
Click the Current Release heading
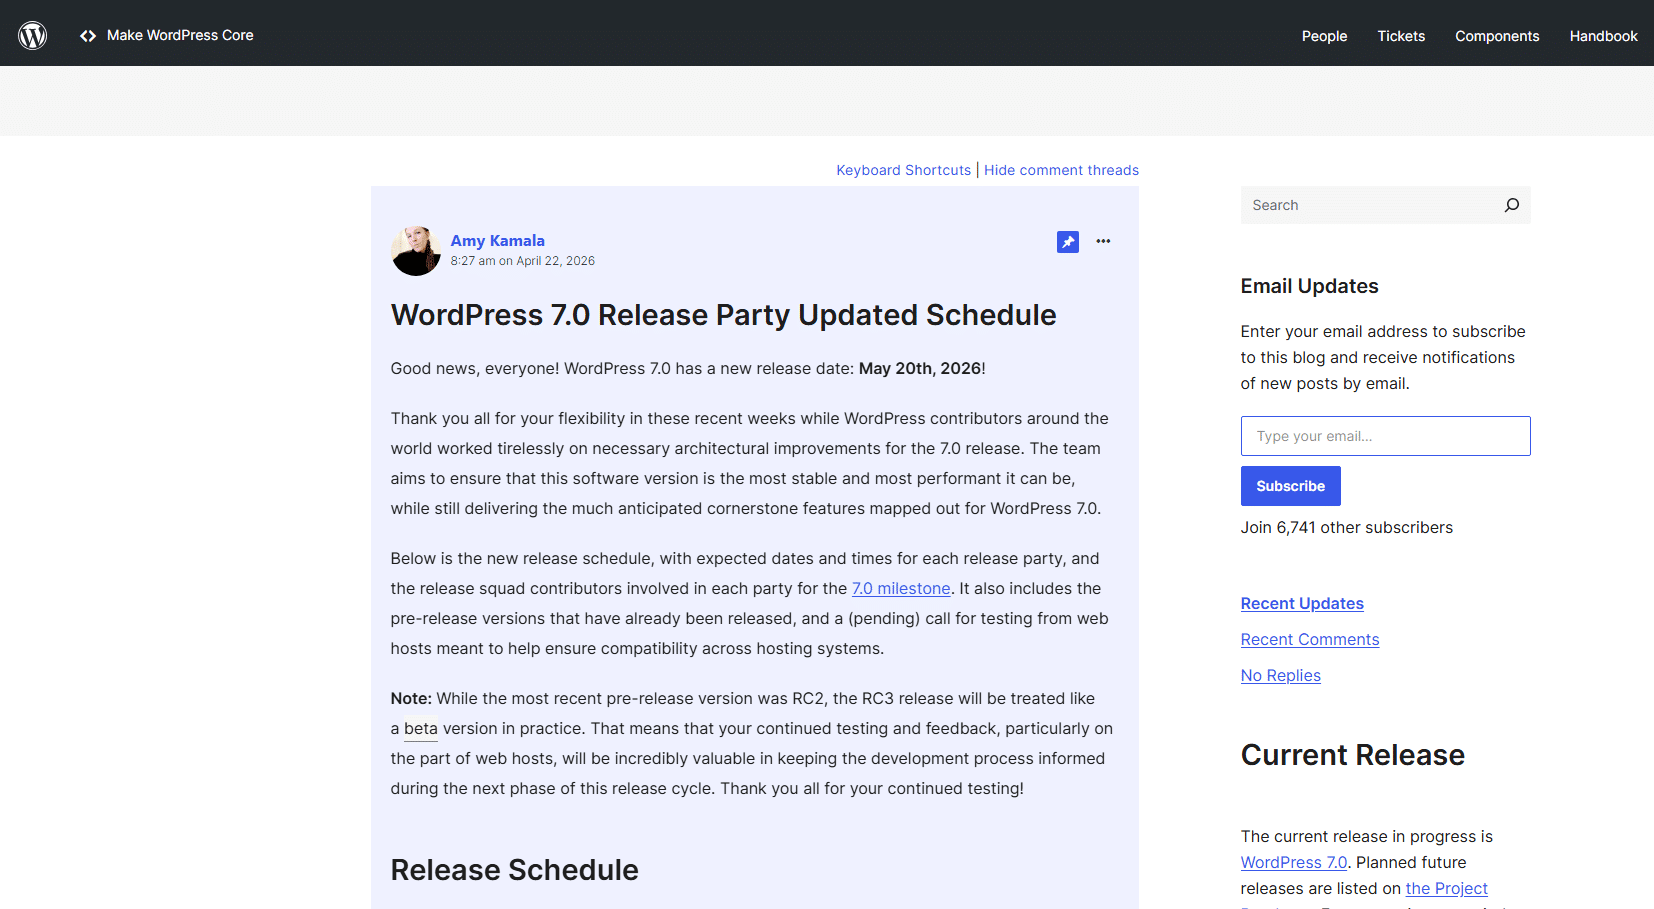click(1352, 755)
